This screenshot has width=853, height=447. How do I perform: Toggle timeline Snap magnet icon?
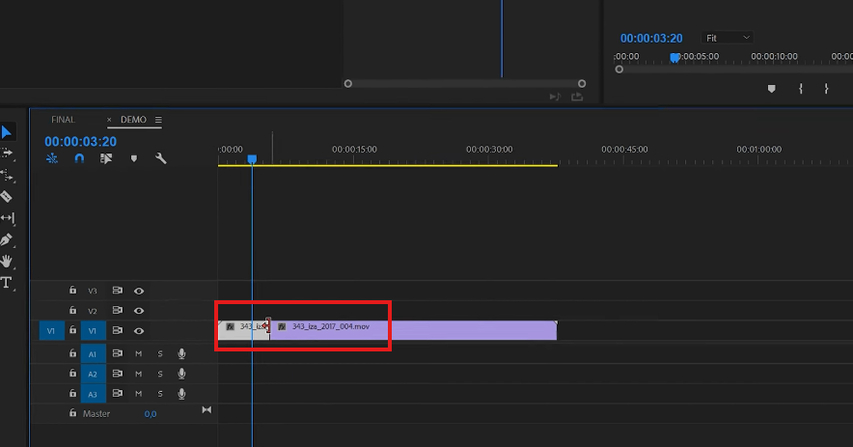pyautogui.click(x=79, y=158)
